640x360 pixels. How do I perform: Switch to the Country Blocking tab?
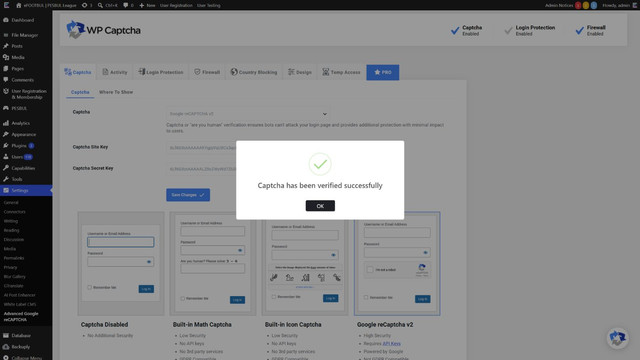coord(254,72)
